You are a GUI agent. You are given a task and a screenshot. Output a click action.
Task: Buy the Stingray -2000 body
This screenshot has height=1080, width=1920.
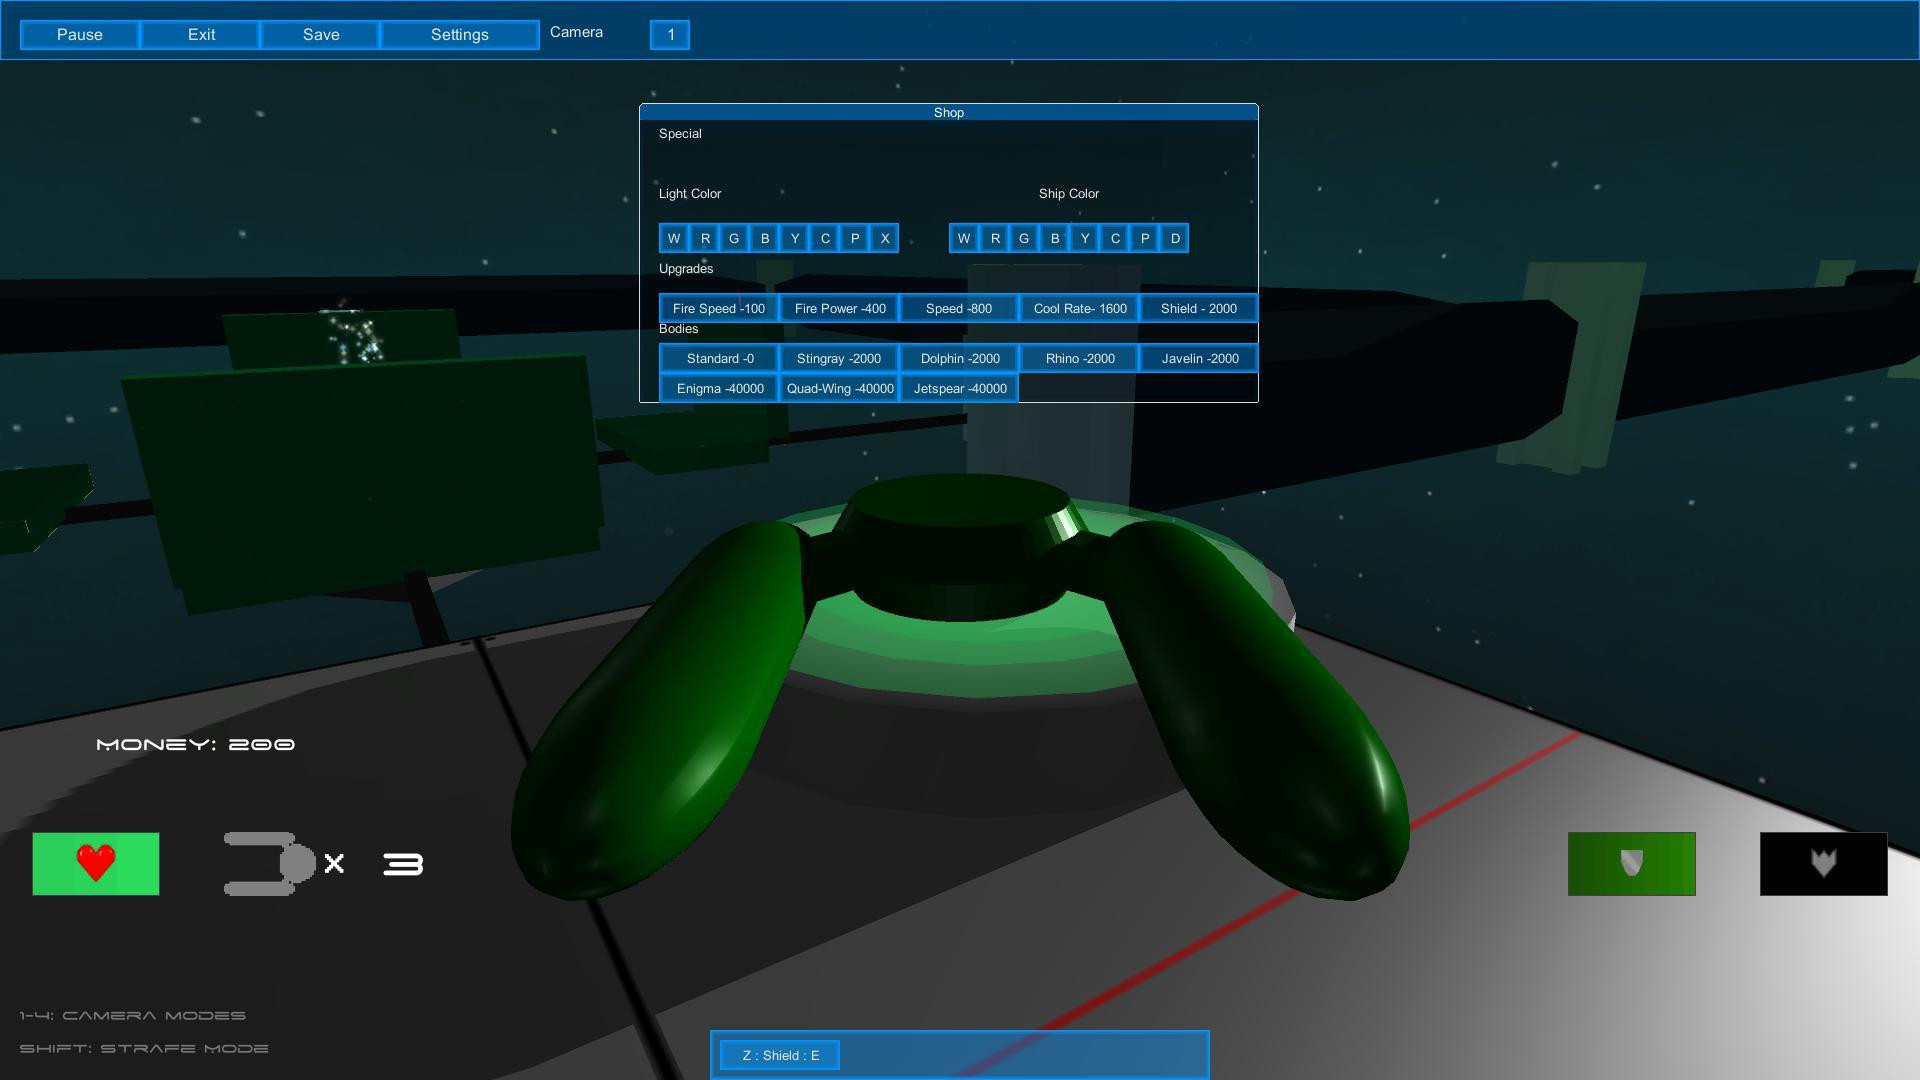pyautogui.click(x=840, y=358)
